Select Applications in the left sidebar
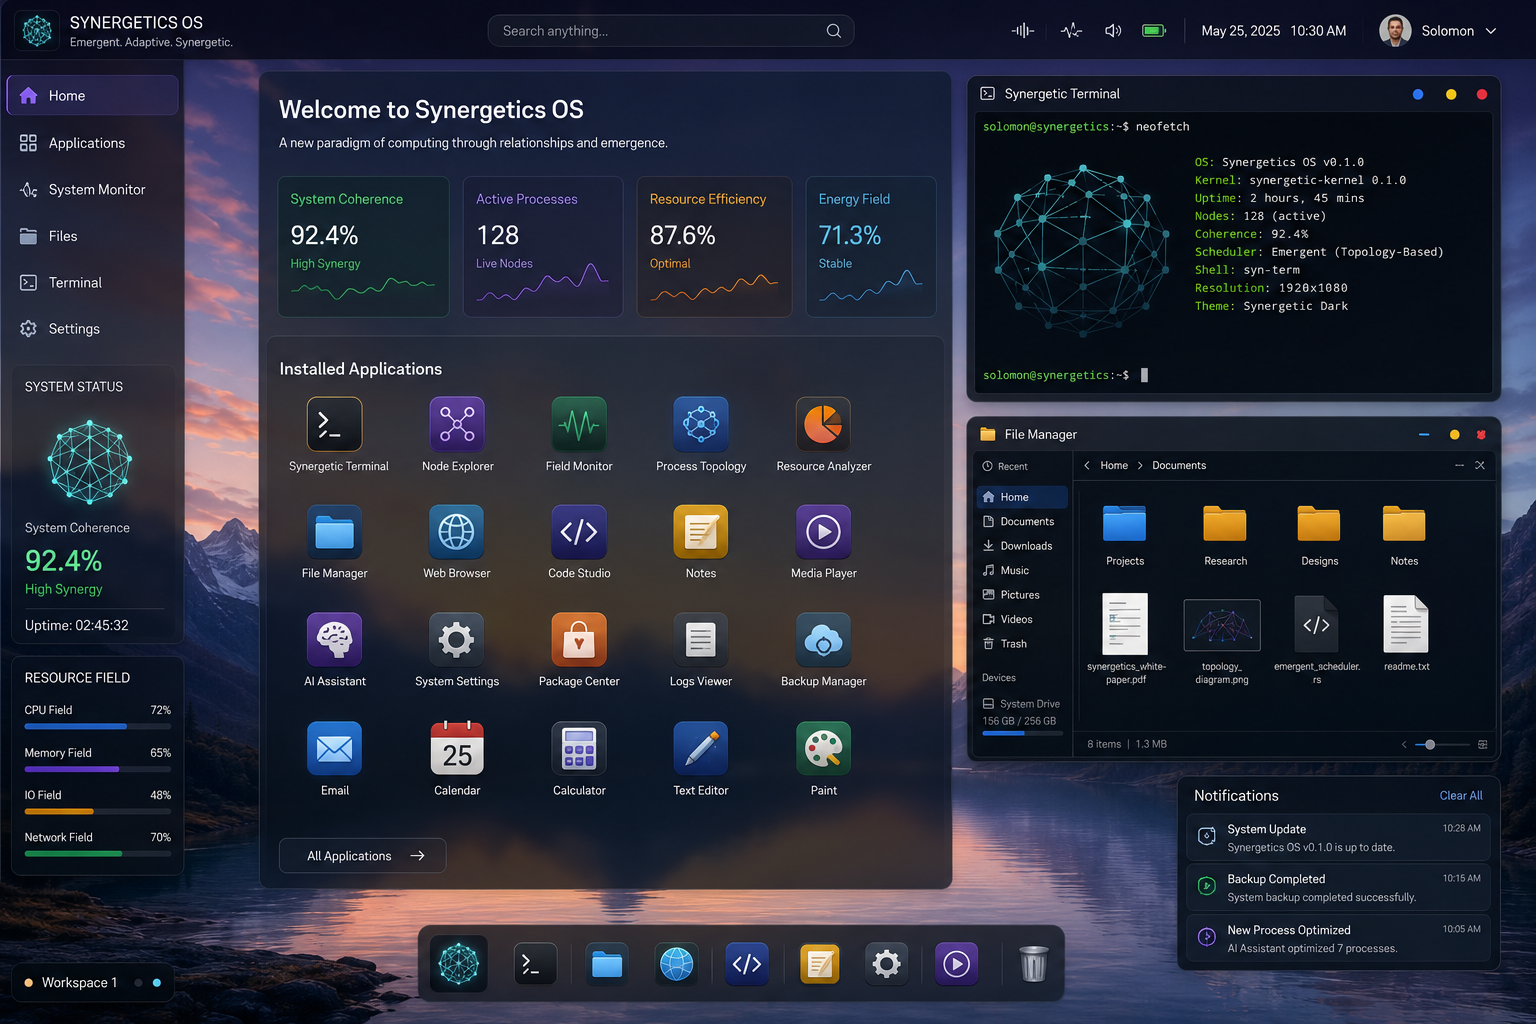 [92, 143]
